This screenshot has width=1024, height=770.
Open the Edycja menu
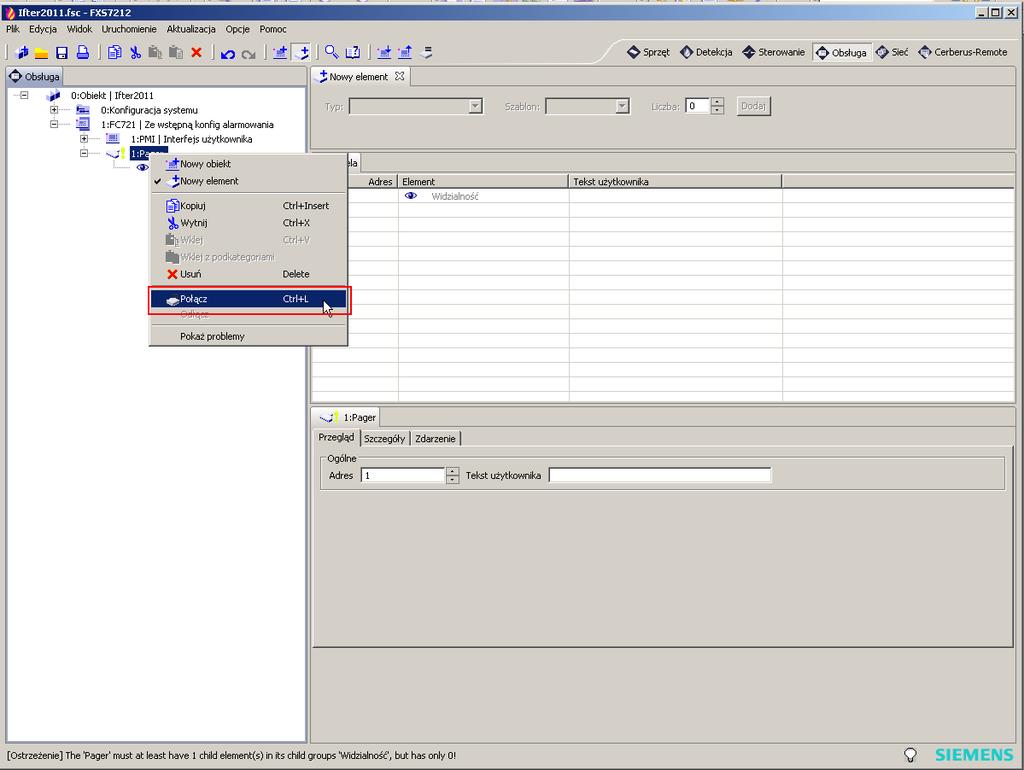click(42, 29)
